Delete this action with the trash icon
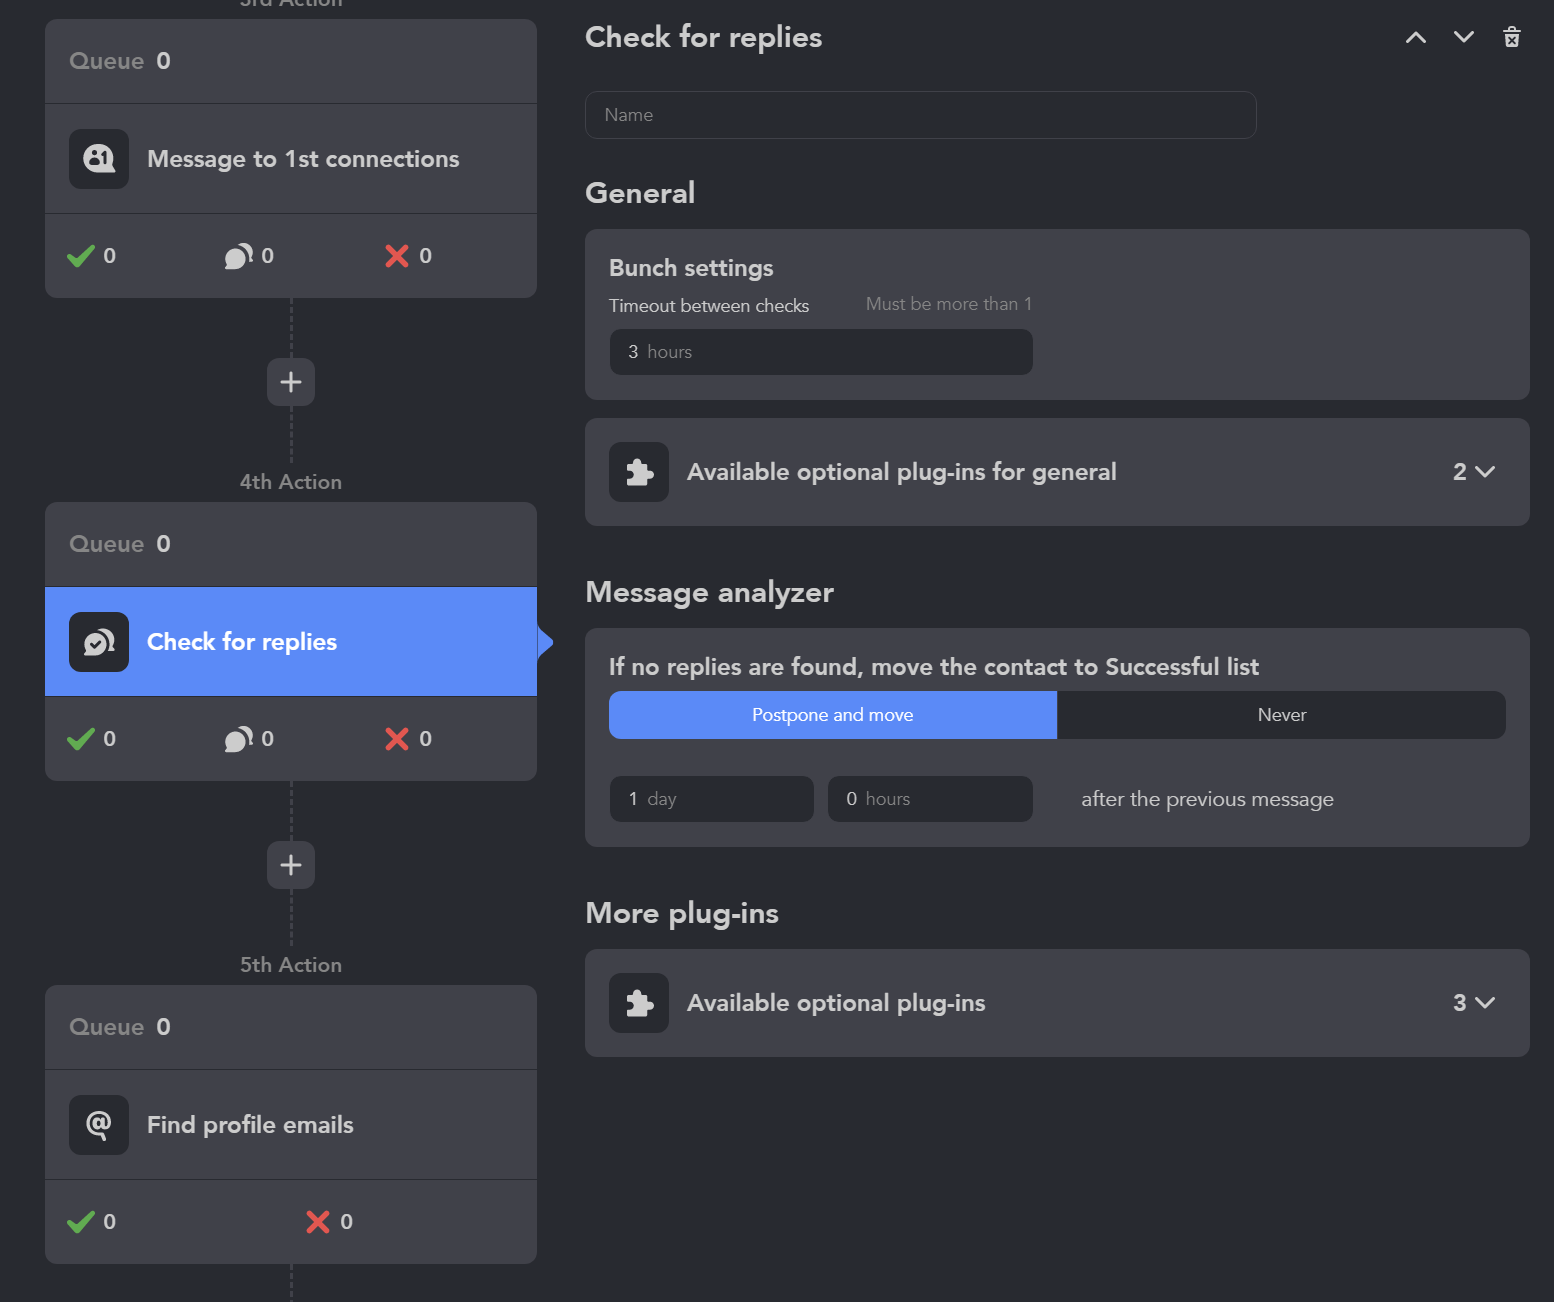The width and height of the screenshot is (1554, 1302). point(1511,38)
